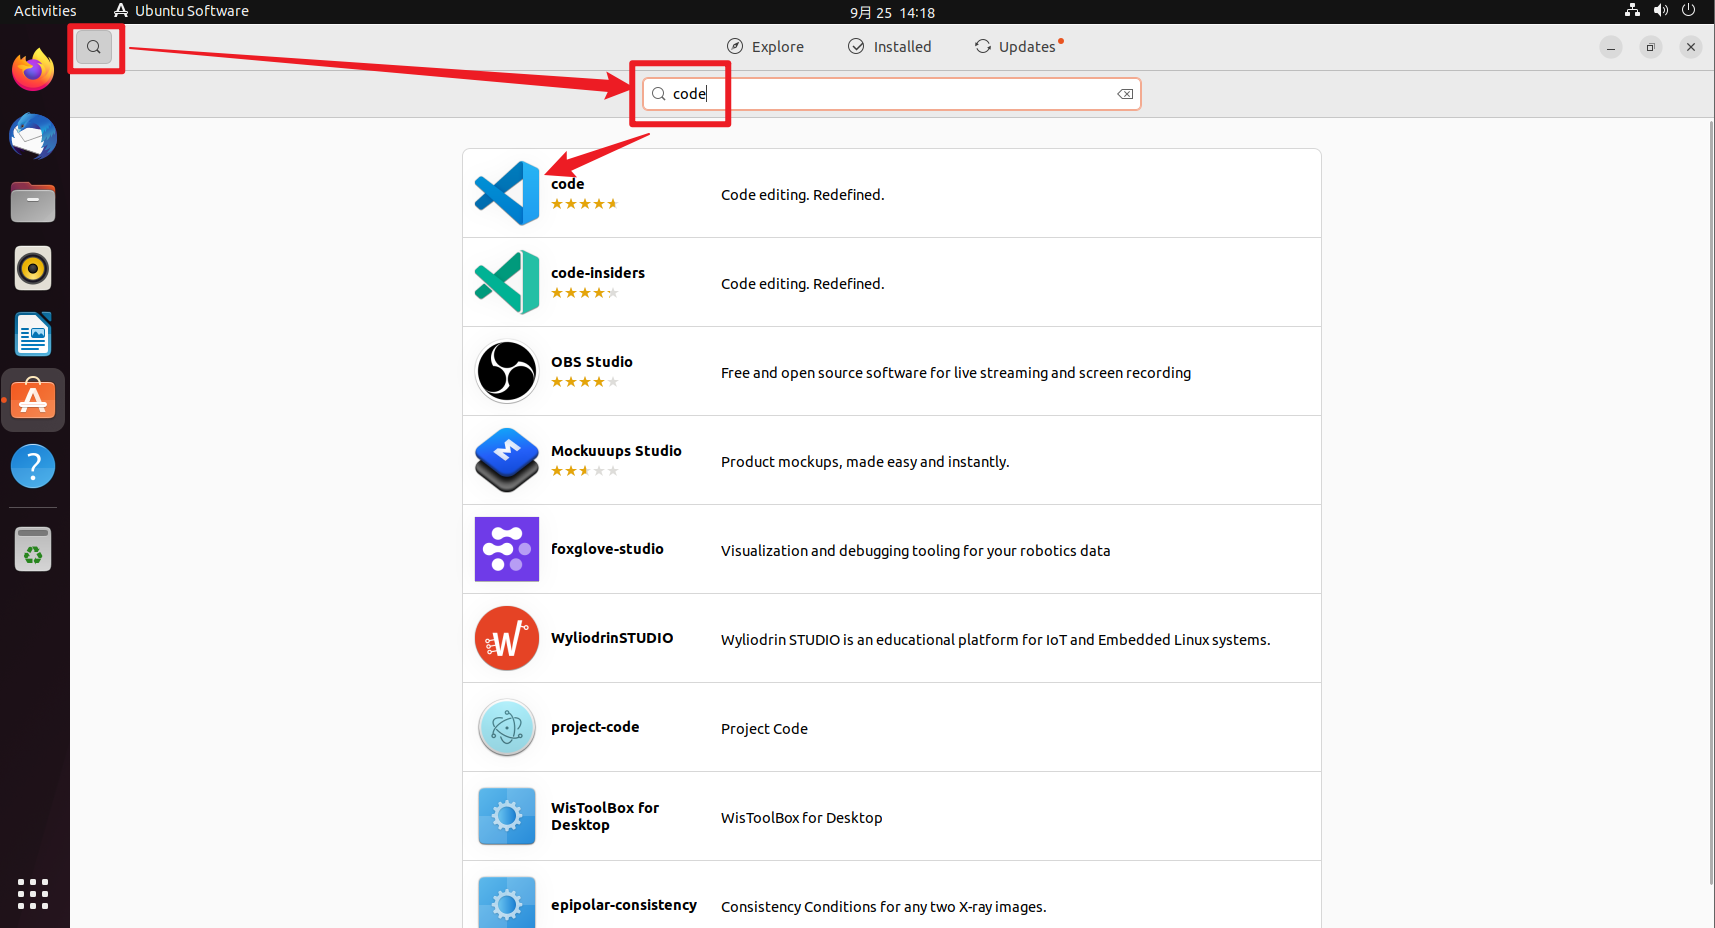This screenshot has height=928, width=1715.
Task: Open Thunderbird from the dock
Action: 33,137
